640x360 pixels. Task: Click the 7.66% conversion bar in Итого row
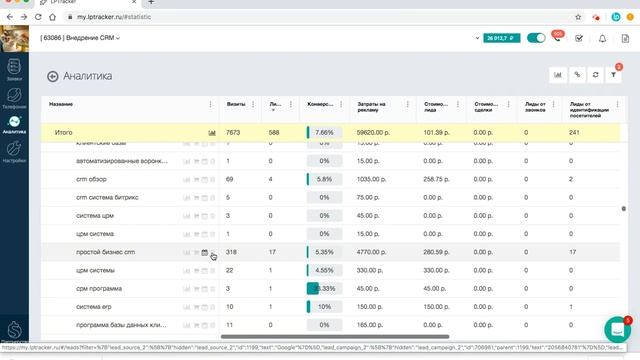(324, 133)
